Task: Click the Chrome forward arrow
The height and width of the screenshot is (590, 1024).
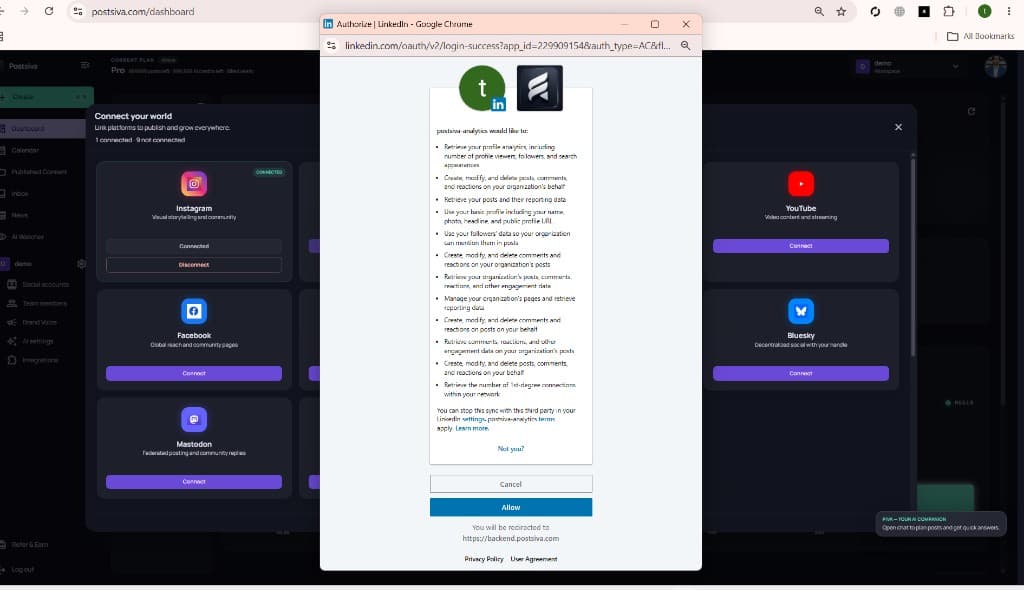Action: click(24, 11)
